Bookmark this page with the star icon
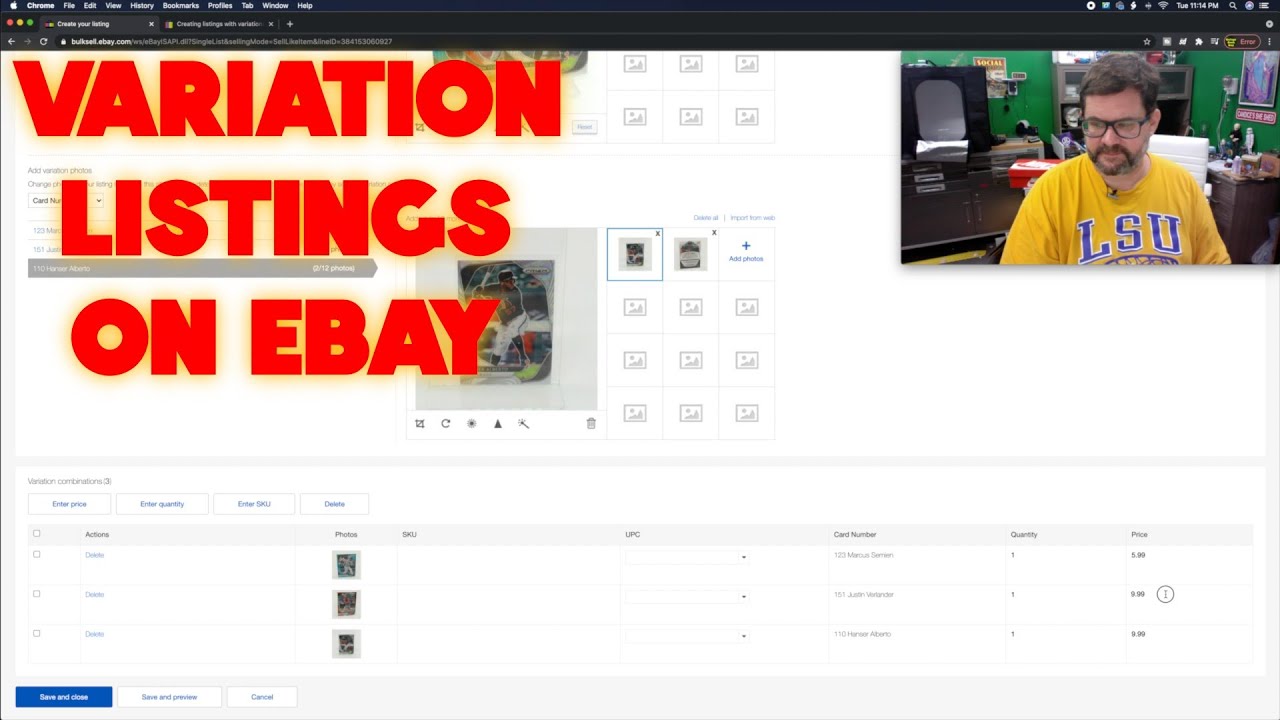This screenshot has height=720, width=1280. [x=1147, y=41]
